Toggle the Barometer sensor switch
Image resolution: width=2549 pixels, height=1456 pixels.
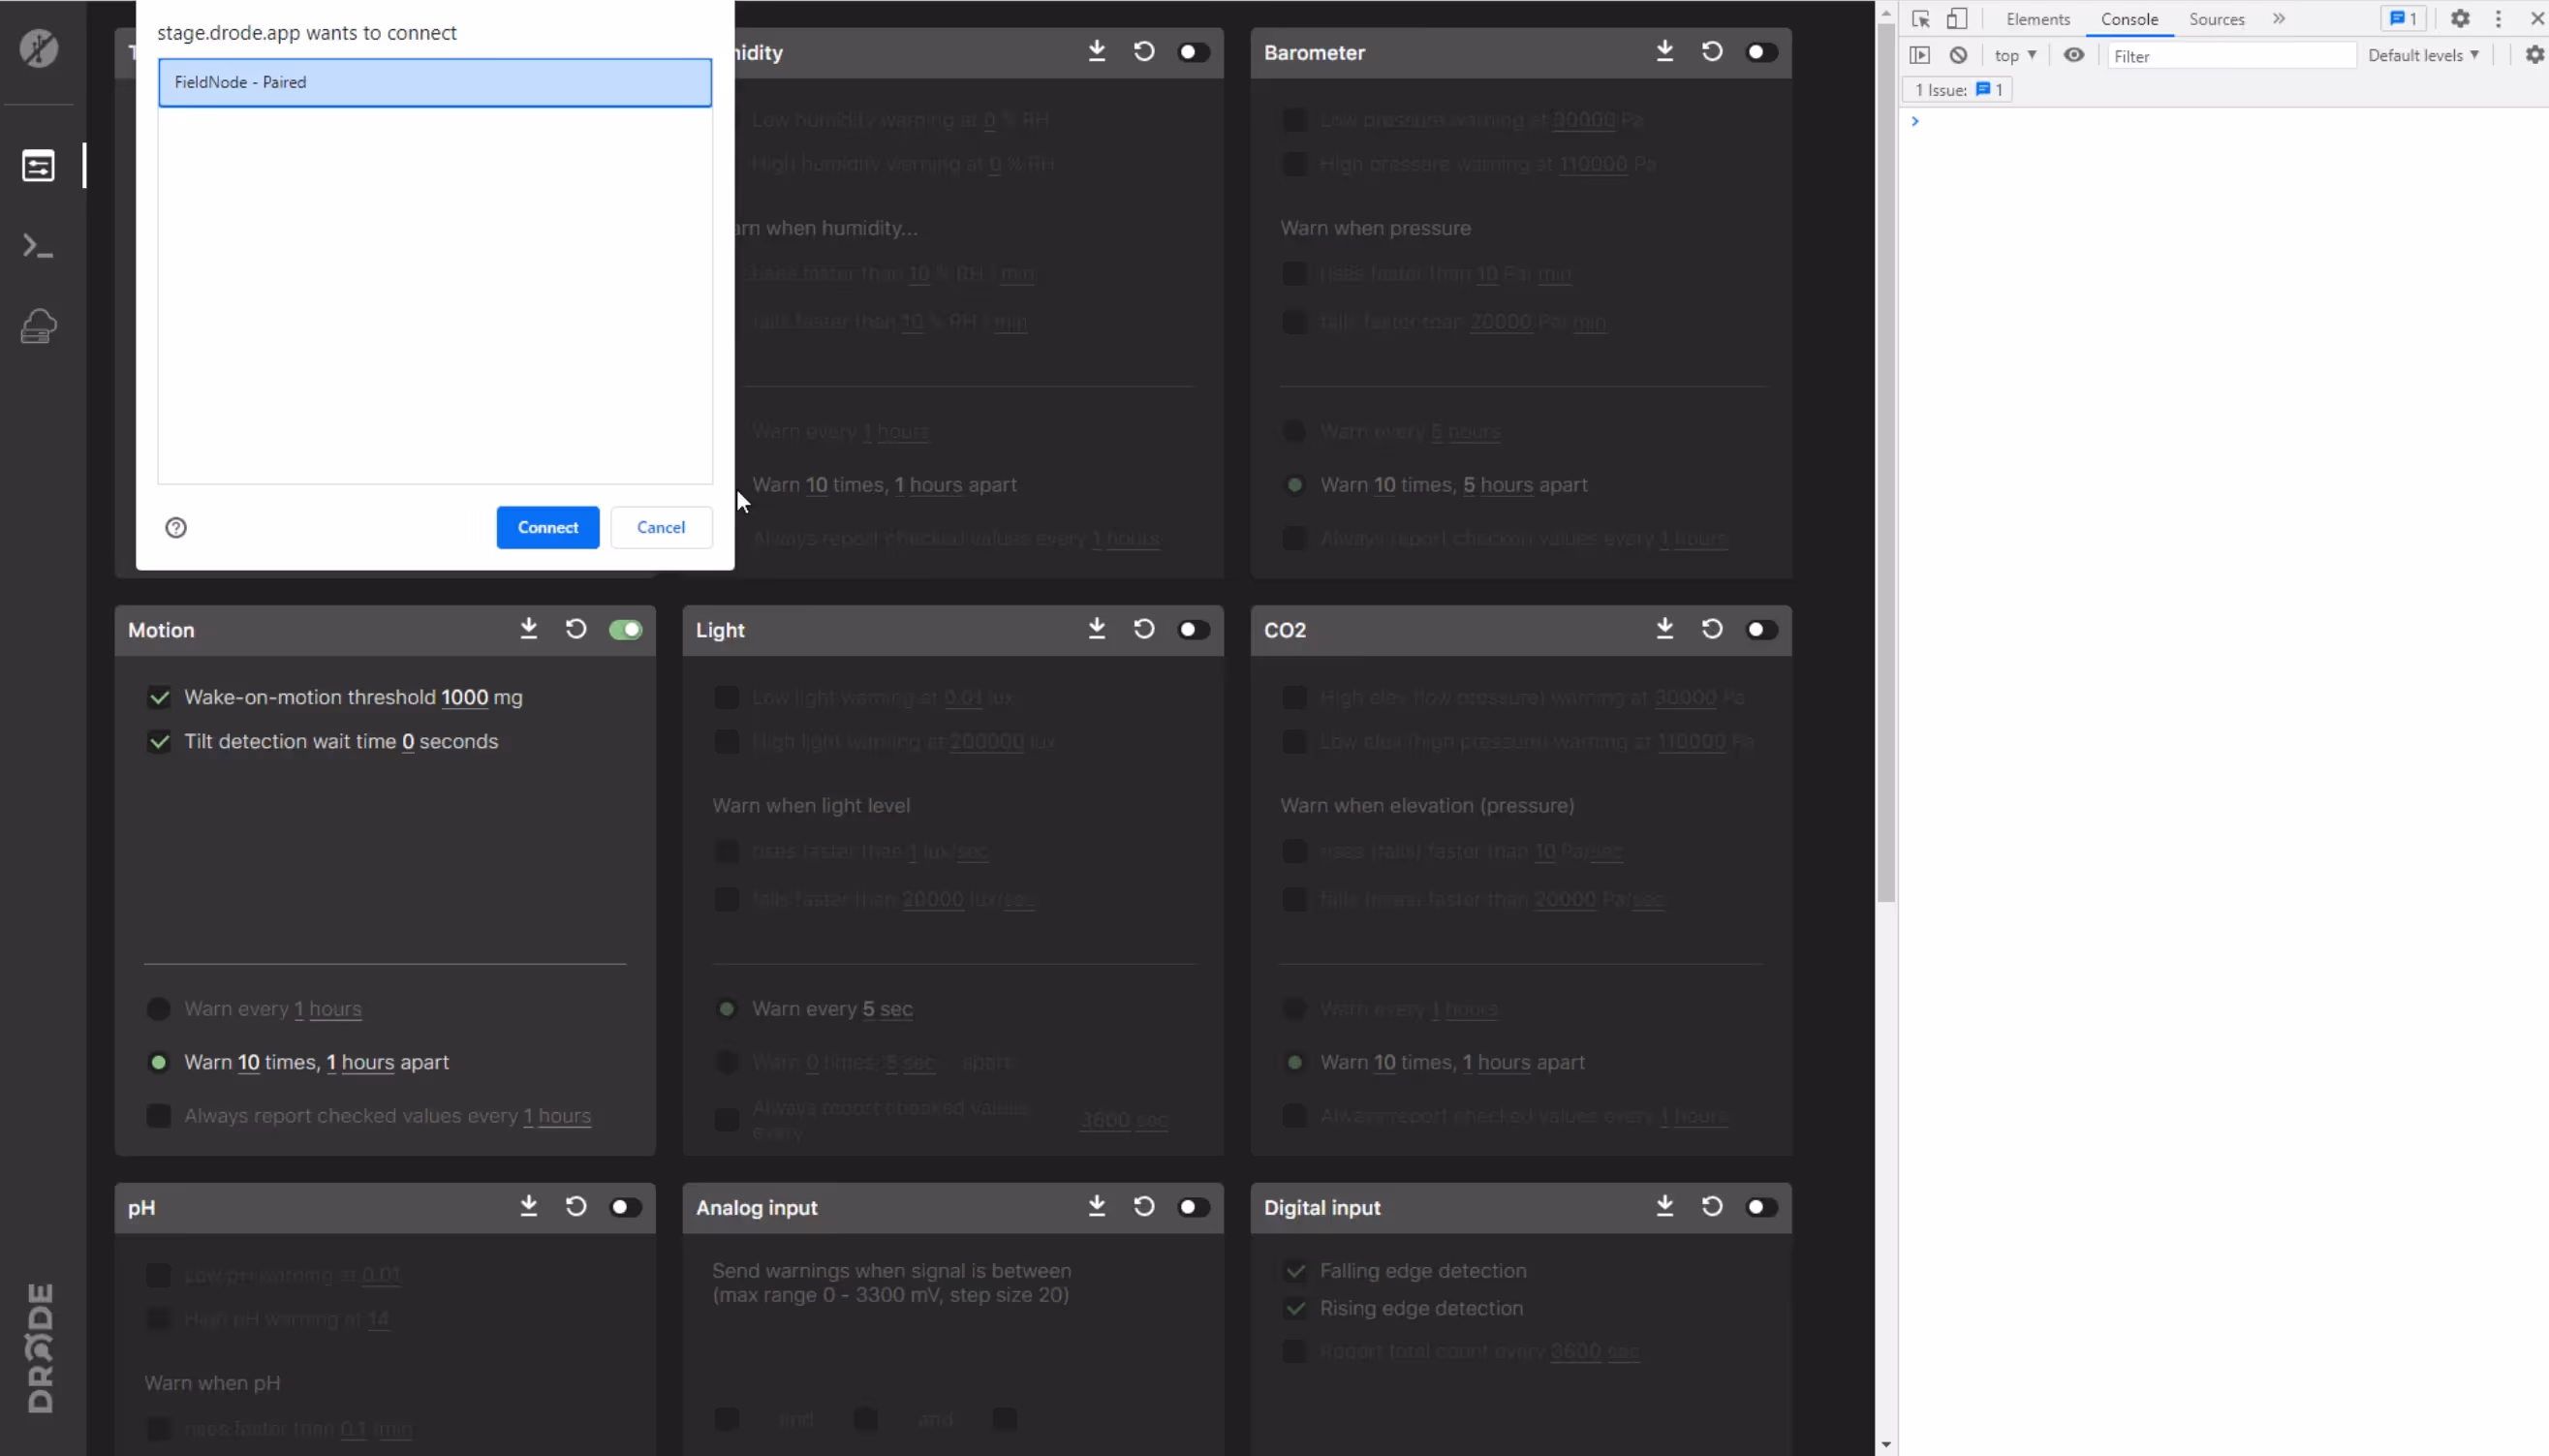click(x=1761, y=52)
